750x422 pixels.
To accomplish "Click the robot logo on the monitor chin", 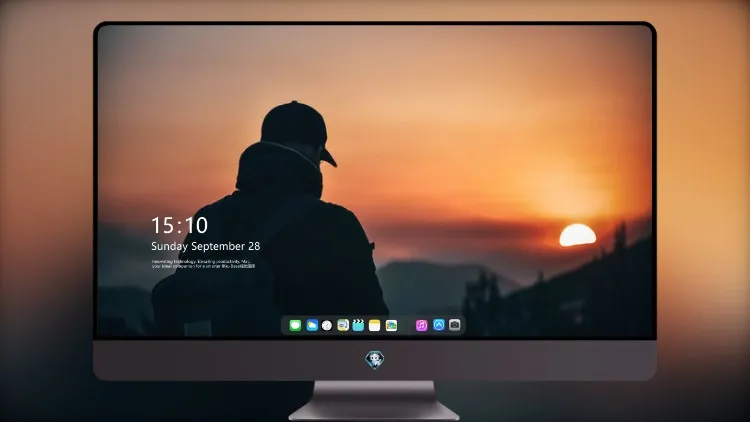I will coord(375,360).
